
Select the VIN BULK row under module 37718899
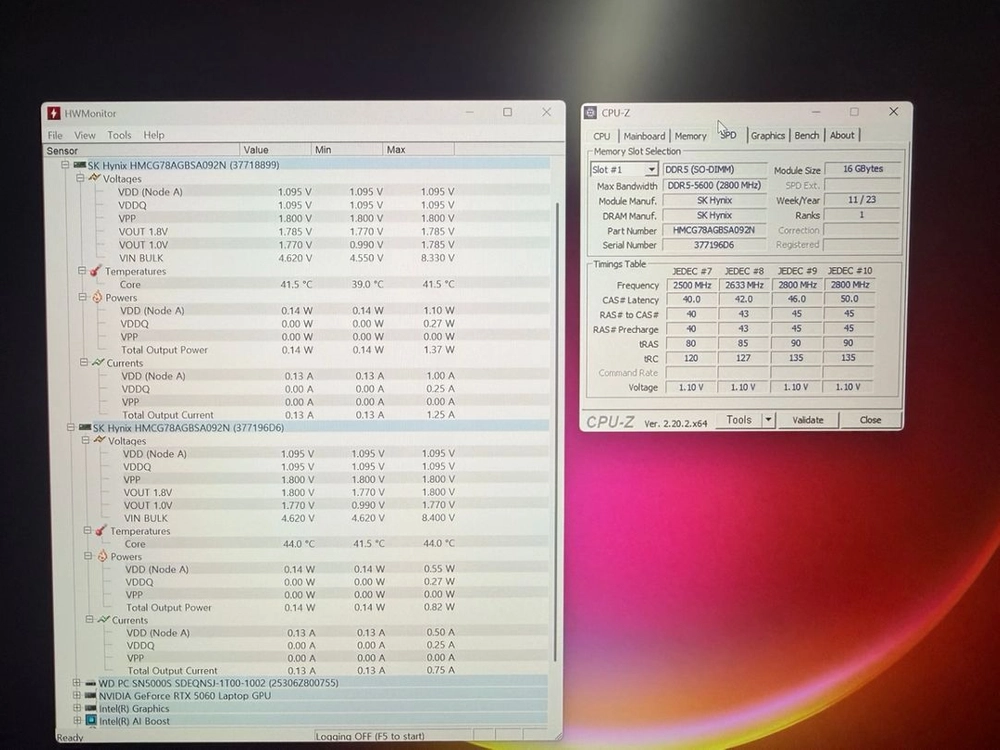coord(312,258)
